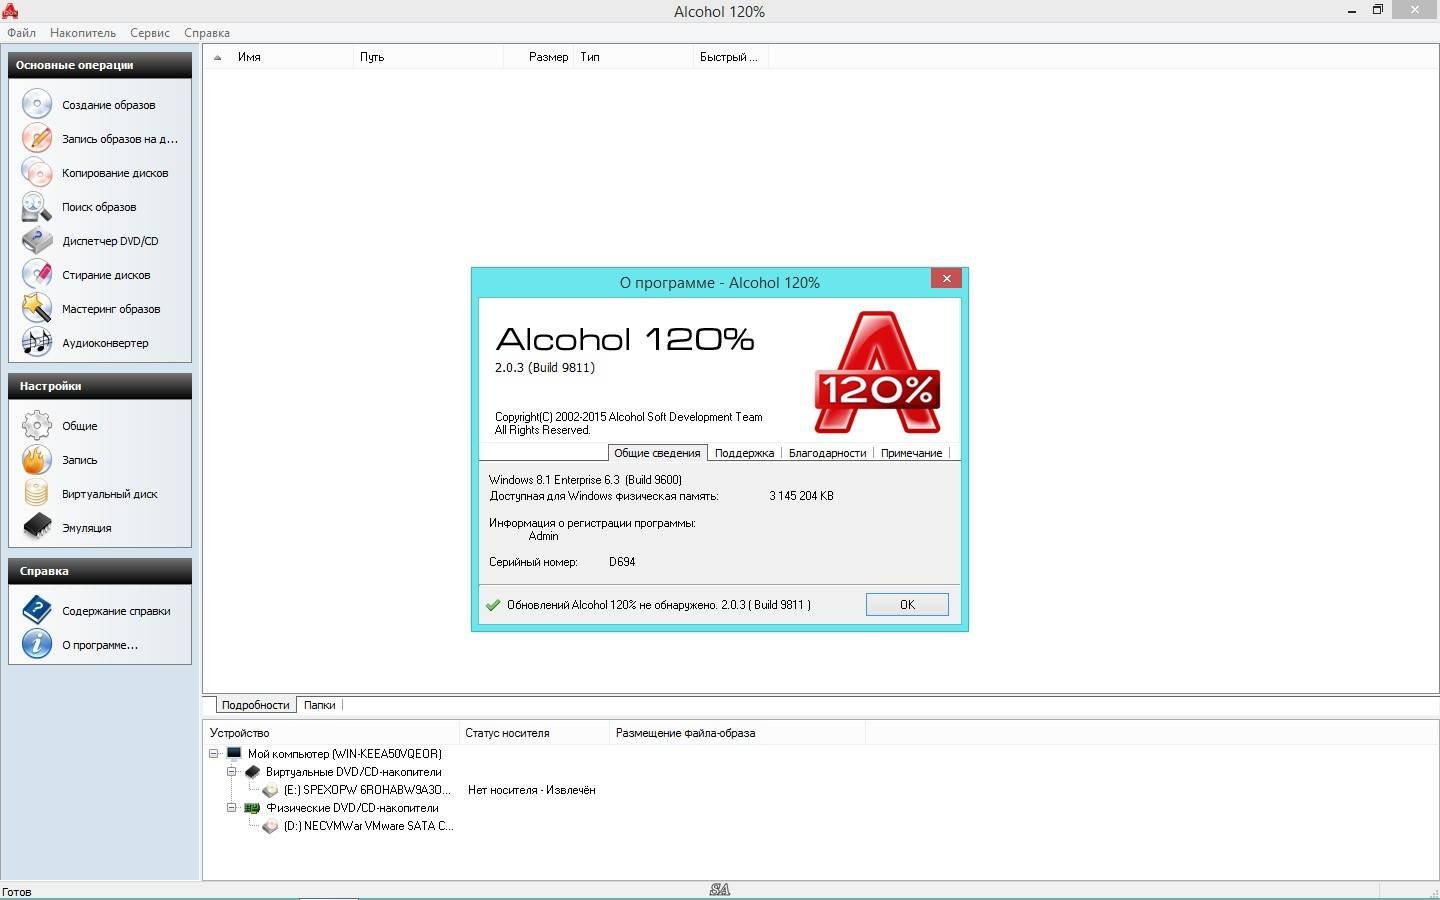This screenshot has width=1440, height=900.
Task: Click the 'Готов' status bar text
Action: click(17, 891)
